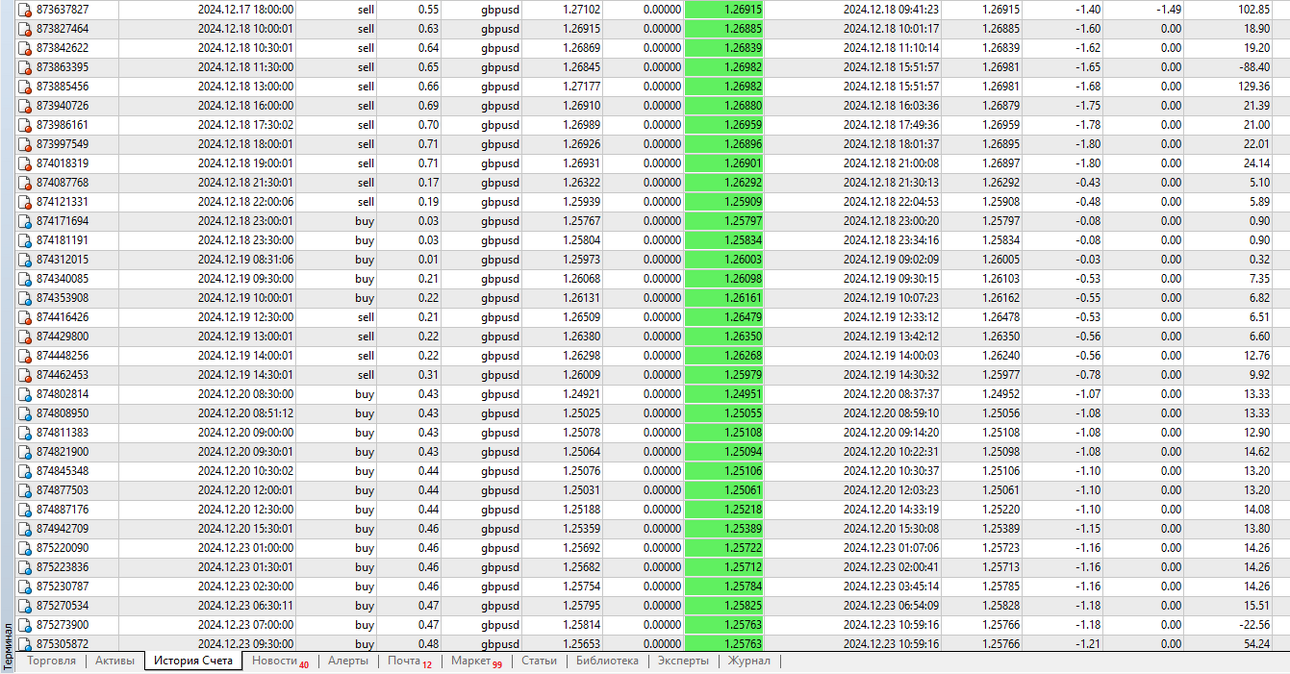Image resolution: width=1290 pixels, height=674 pixels.
Task: Click ticket number 875273900
Action: click(62, 625)
